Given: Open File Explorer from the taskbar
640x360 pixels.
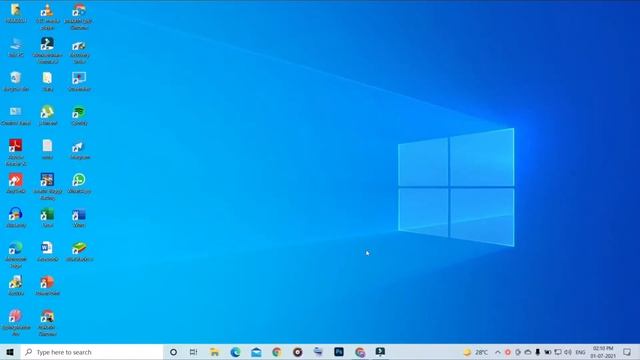Looking at the screenshot, I should [x=215, y=352].
